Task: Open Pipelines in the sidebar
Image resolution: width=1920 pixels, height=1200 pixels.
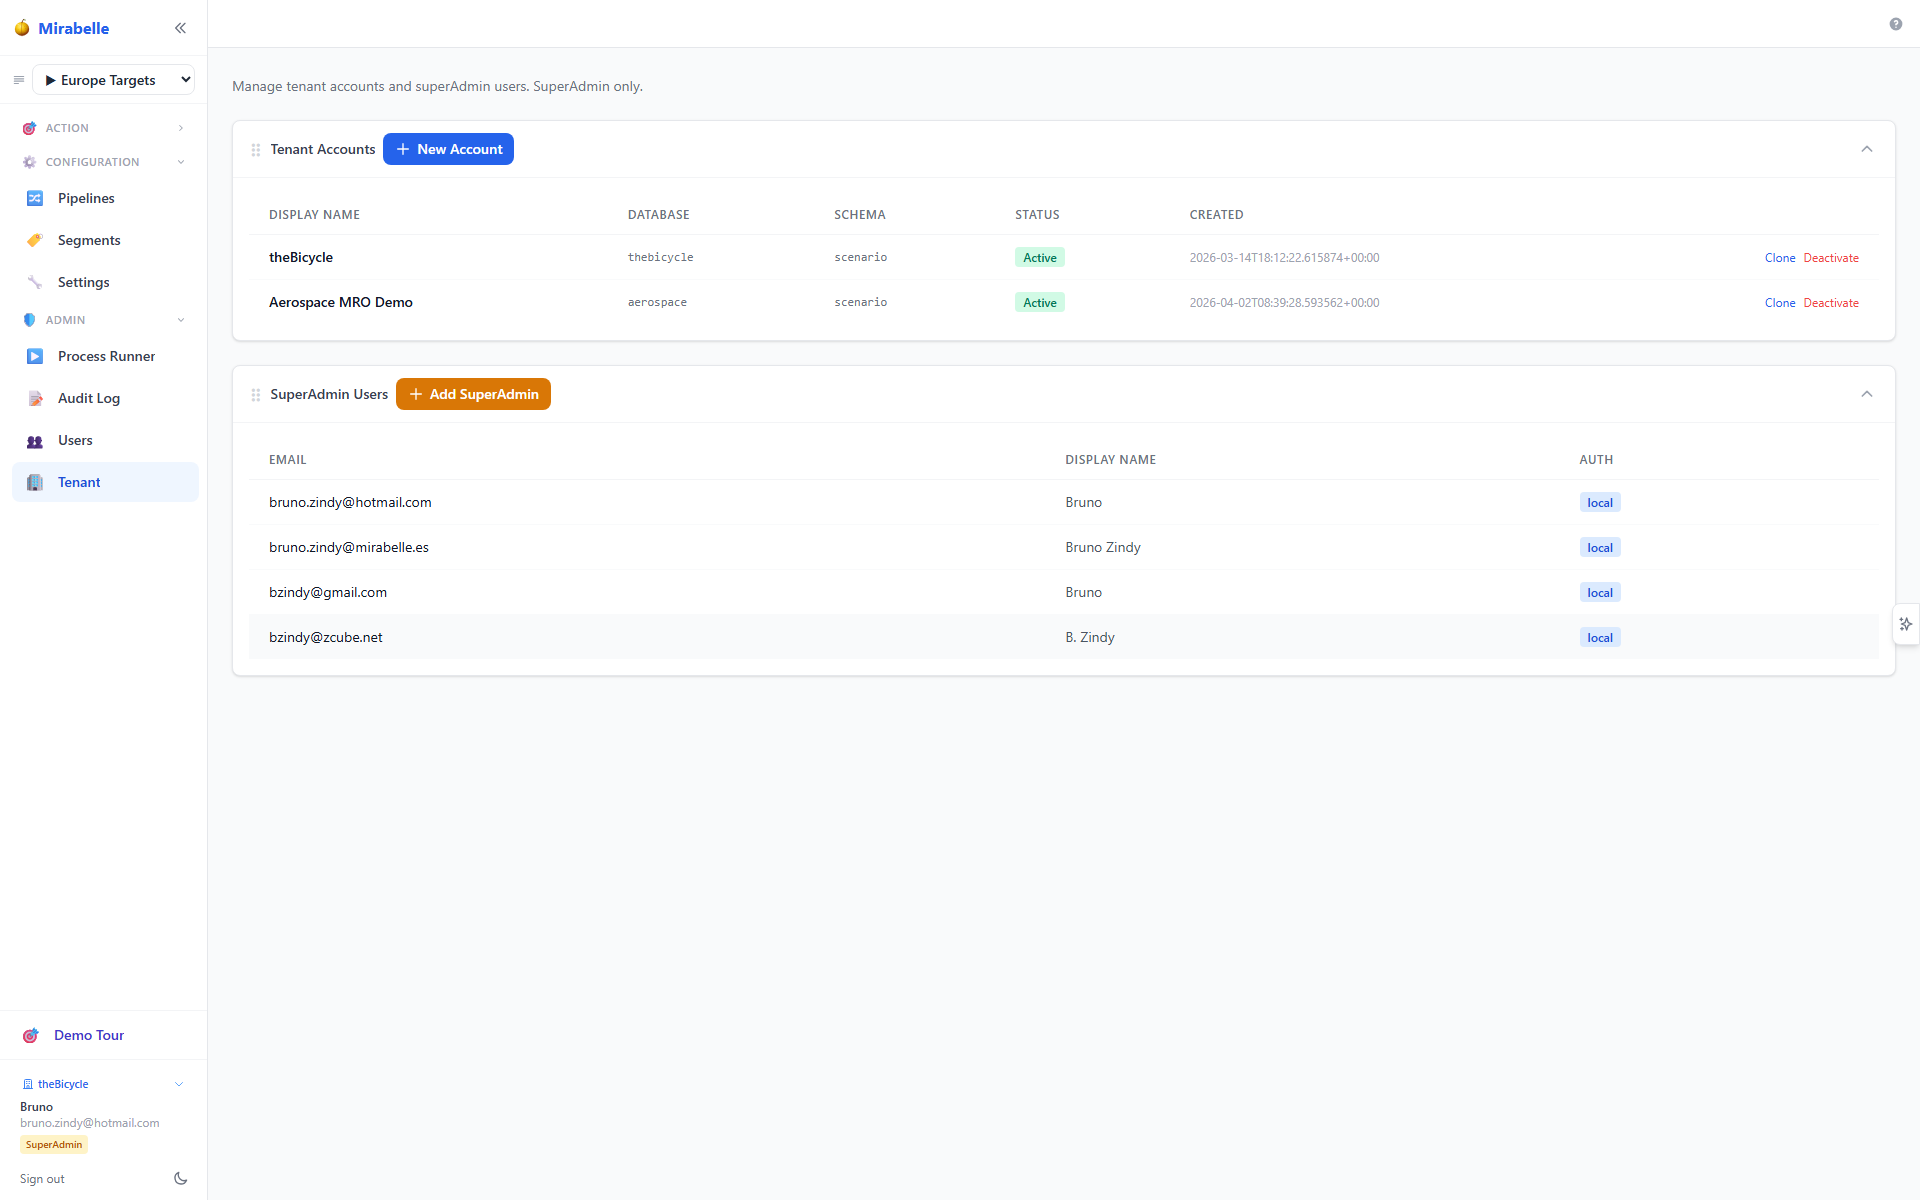Action: point(105,198)
